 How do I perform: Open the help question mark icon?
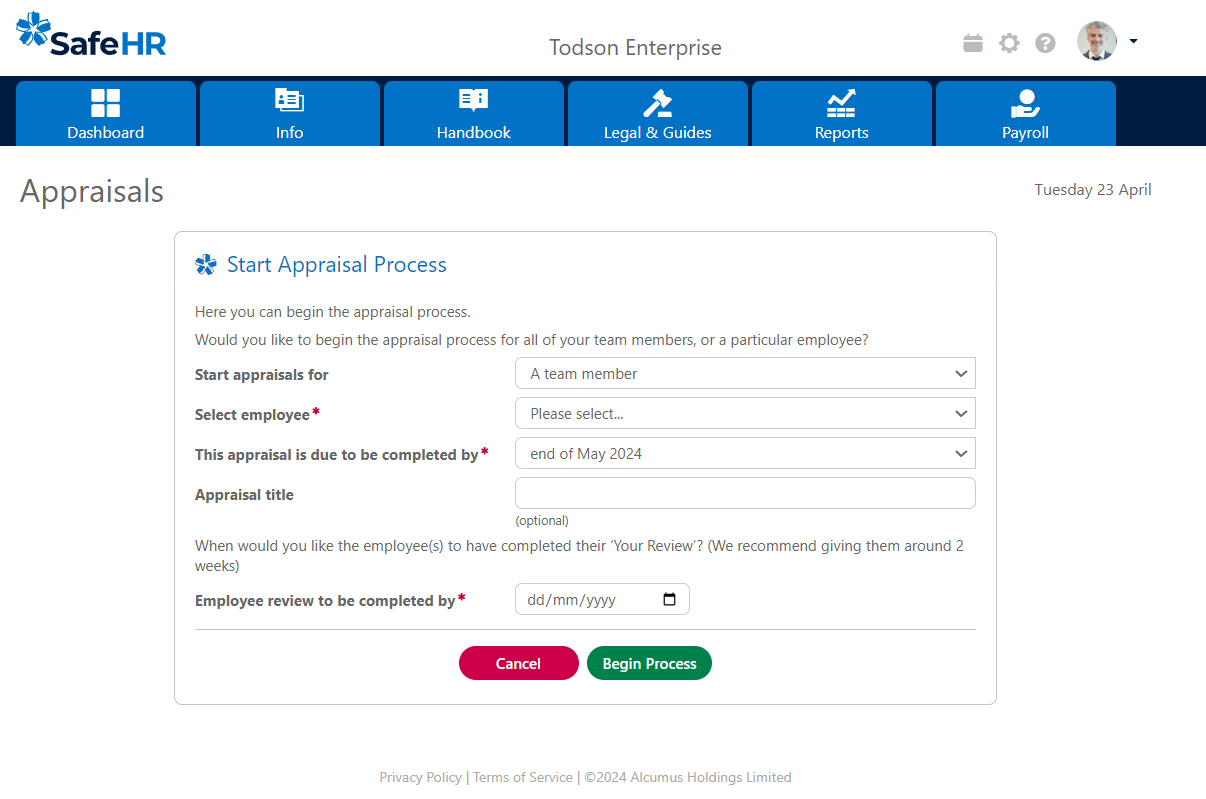pos(1045,43)
